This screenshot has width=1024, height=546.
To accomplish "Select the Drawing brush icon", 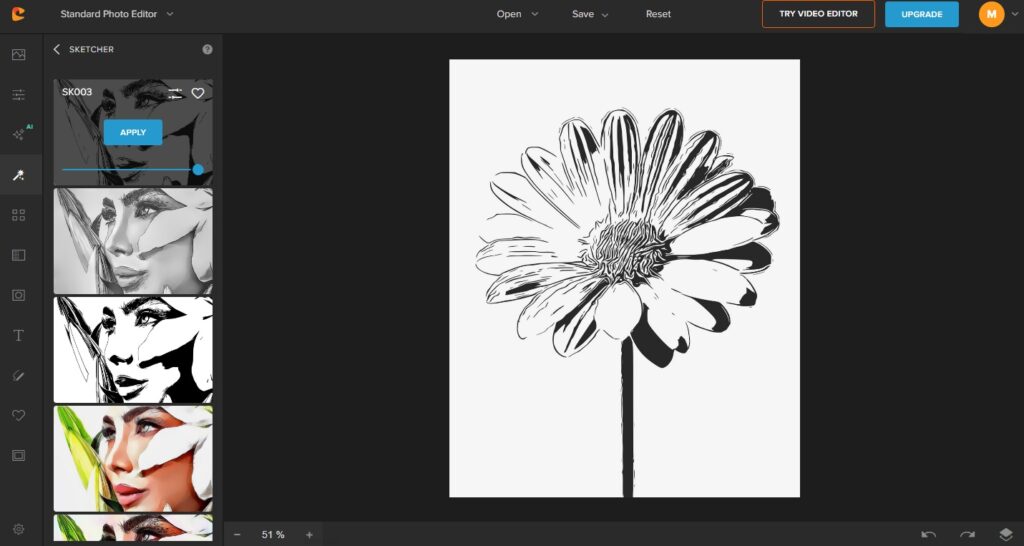I will point(18,376).
